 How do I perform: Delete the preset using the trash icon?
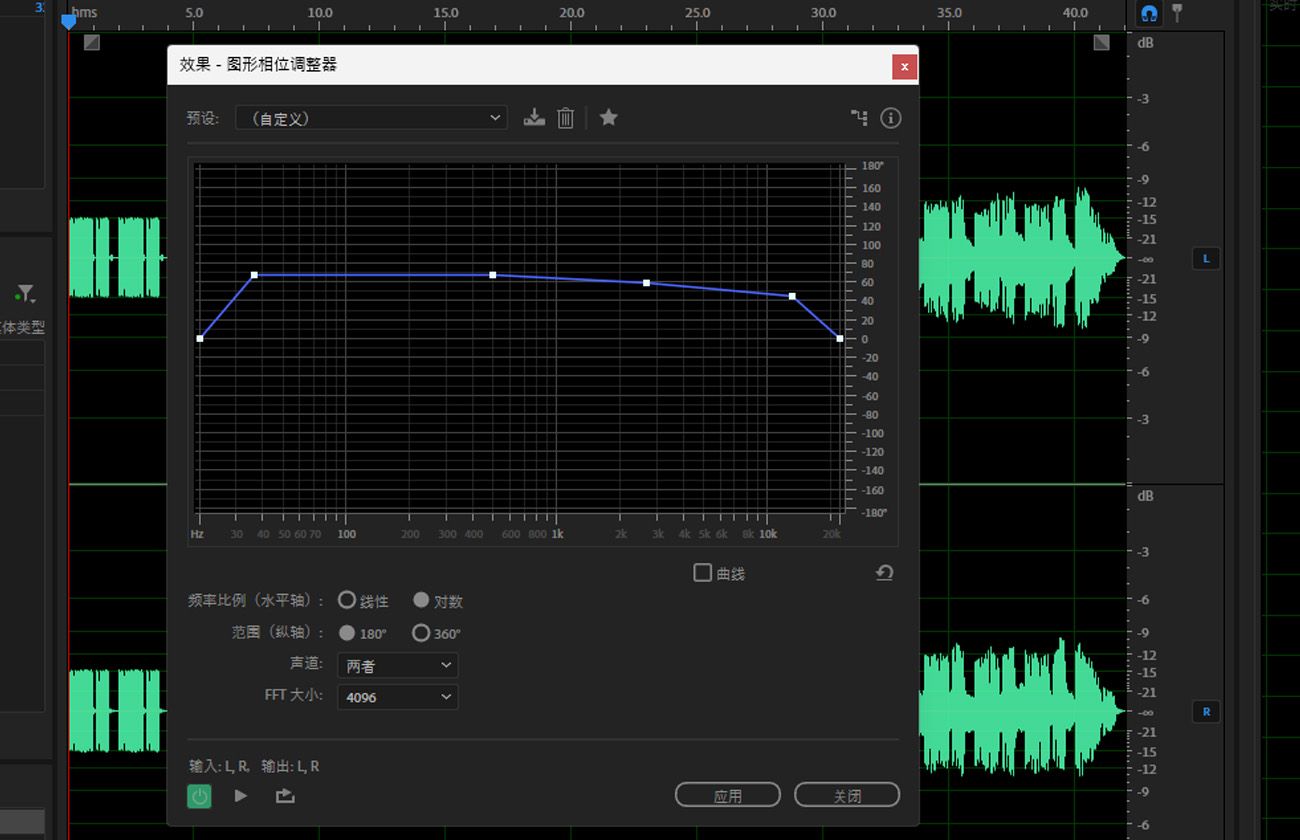[565, 118]
